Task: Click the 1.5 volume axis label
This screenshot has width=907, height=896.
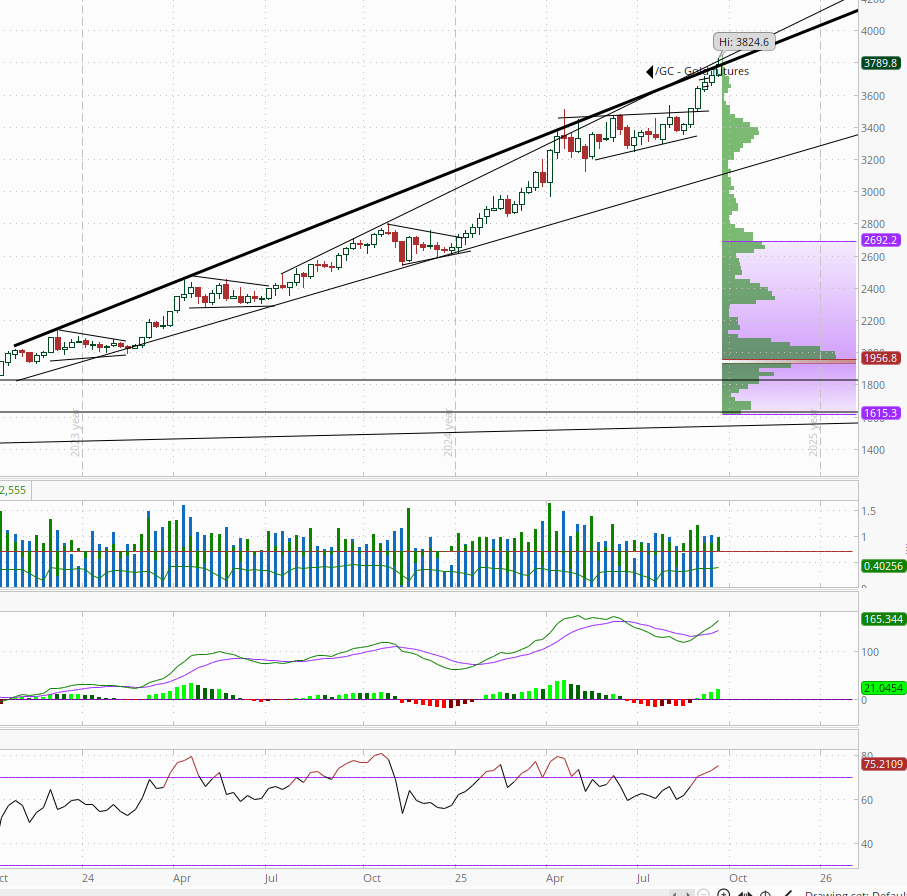Action: pos(868,511)
